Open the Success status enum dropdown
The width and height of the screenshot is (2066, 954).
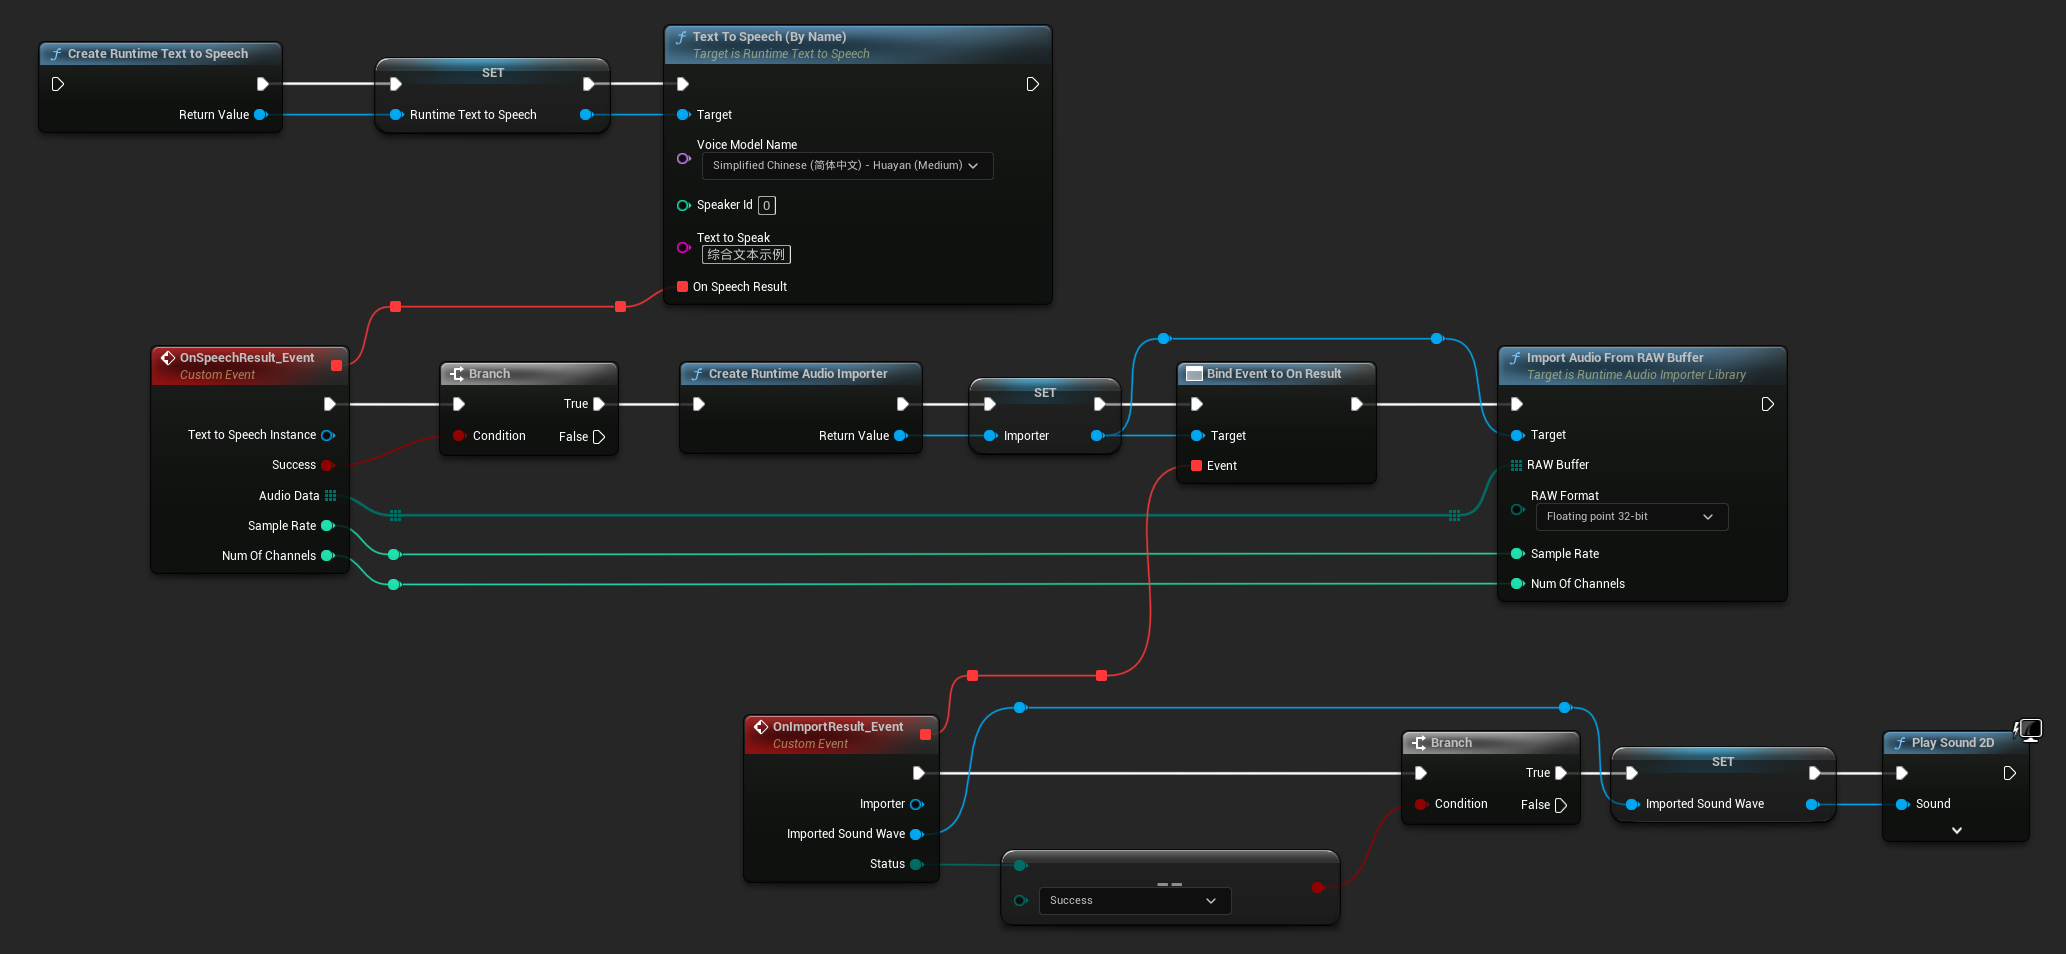(1133, 901)
